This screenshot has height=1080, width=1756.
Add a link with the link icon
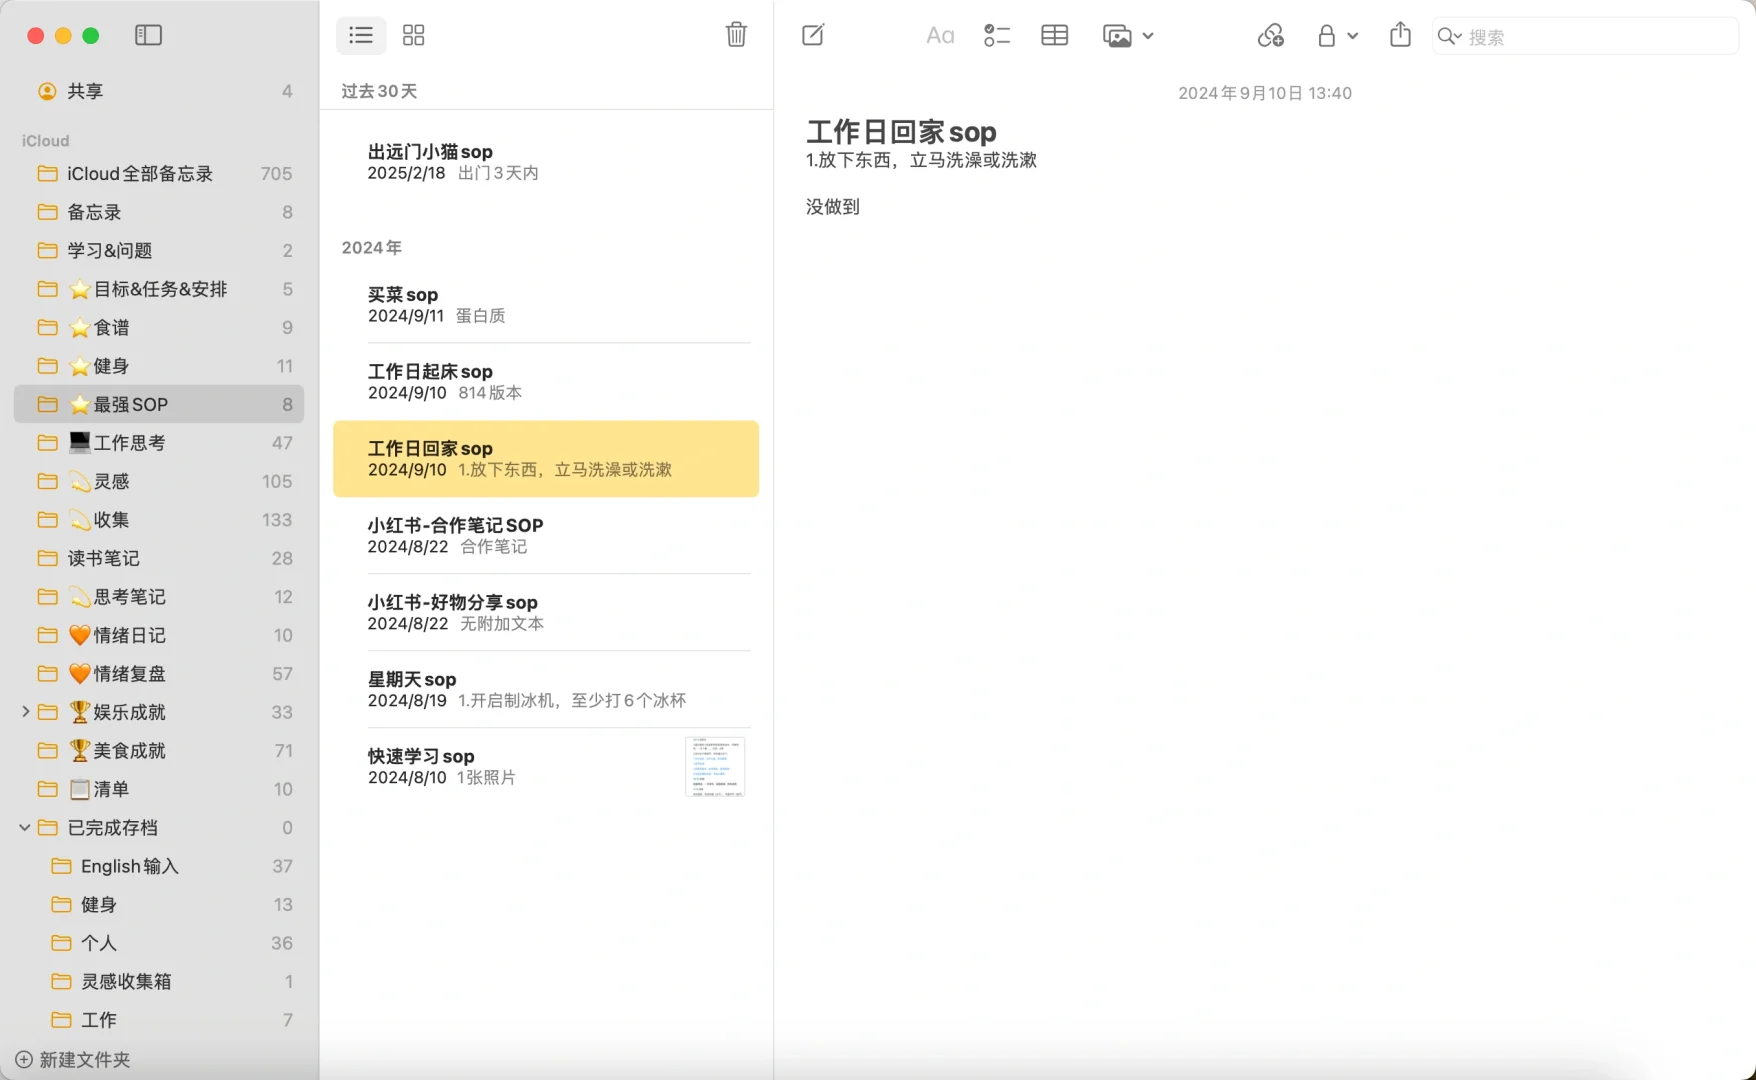pos(1270,35)
